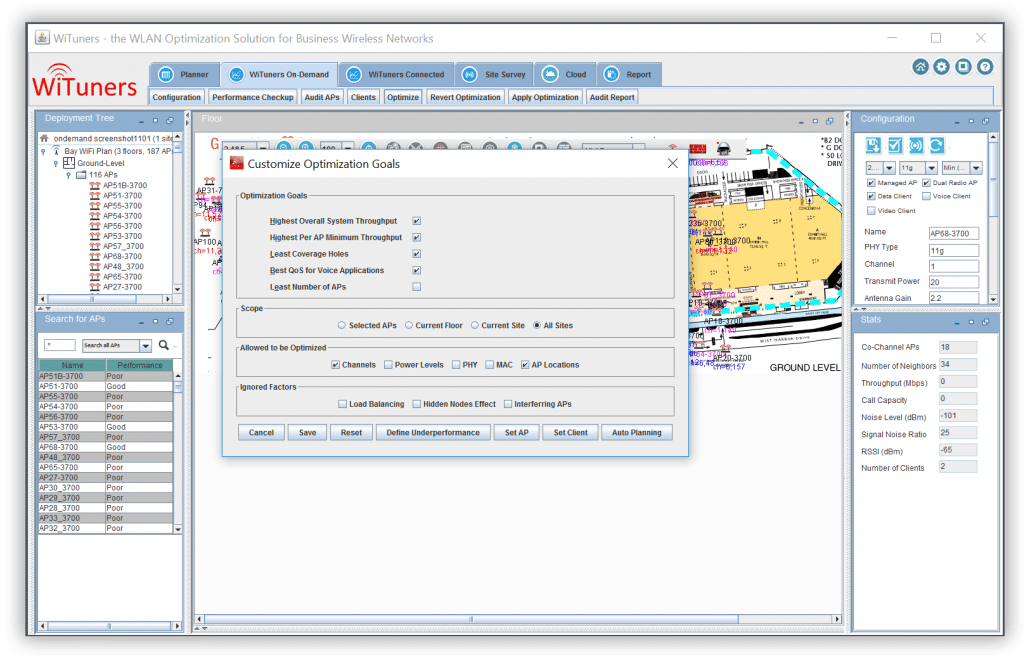Open the Search all APs dropdown
Screen dimensions: 1030x659
pyautogui.click(x=146, y=346)
